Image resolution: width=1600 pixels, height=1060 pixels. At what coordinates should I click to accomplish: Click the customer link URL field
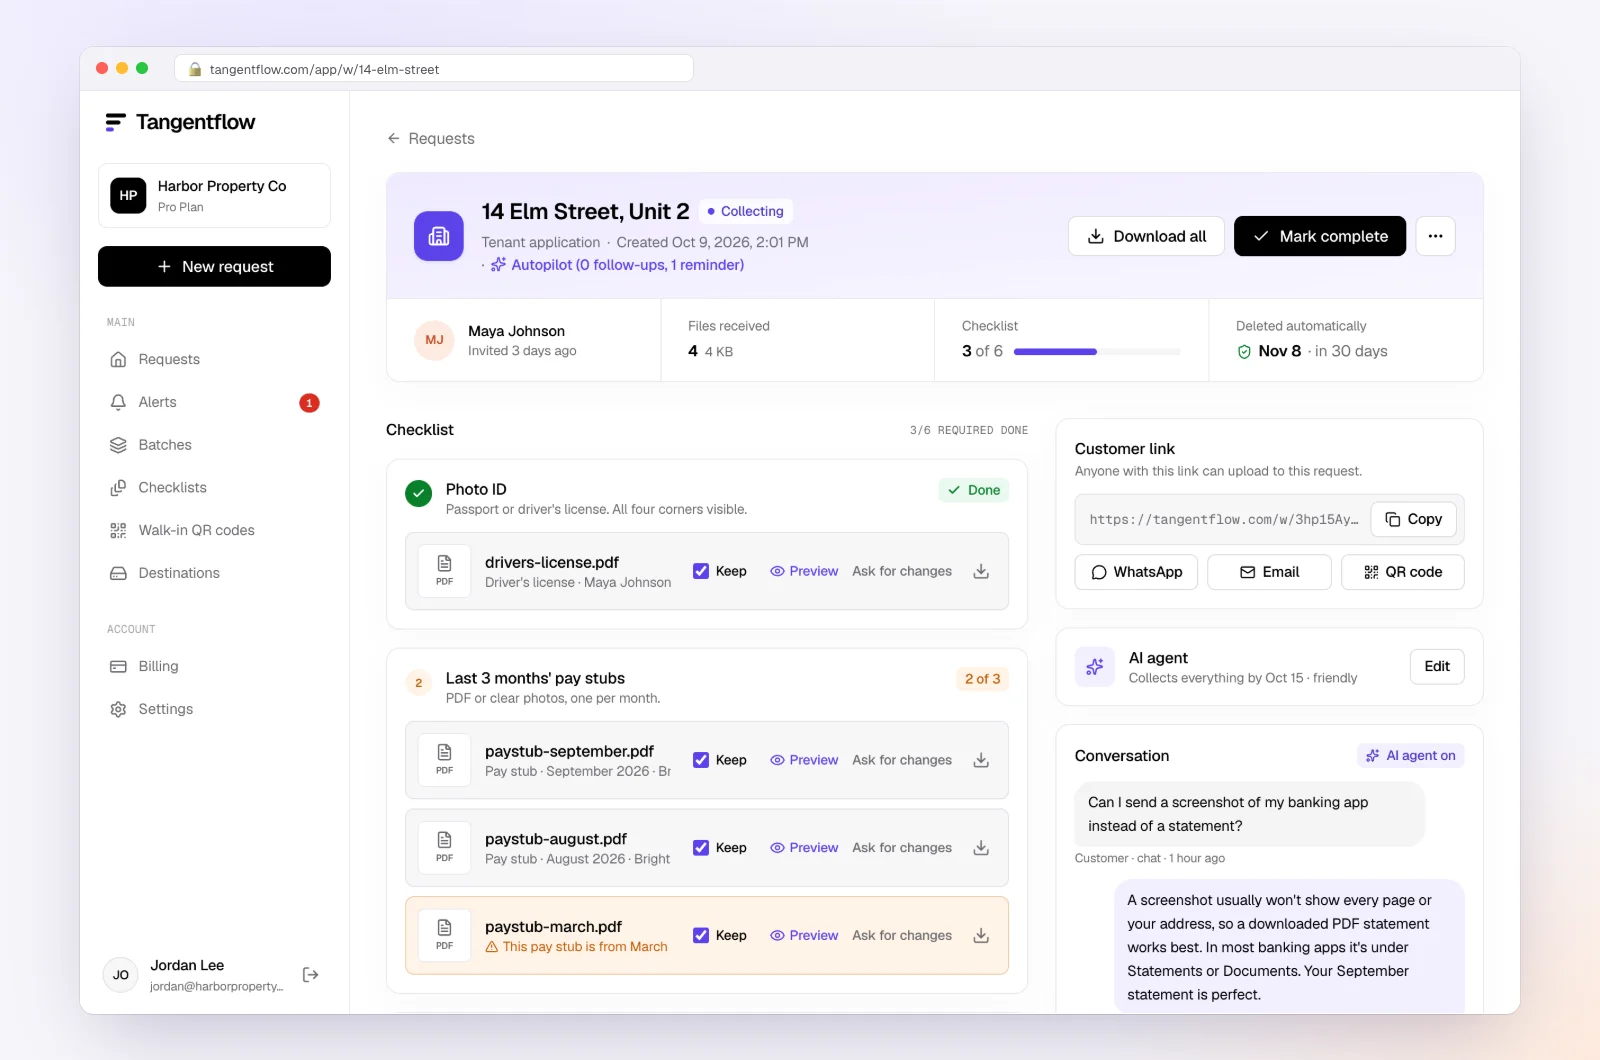point(1223,520)
